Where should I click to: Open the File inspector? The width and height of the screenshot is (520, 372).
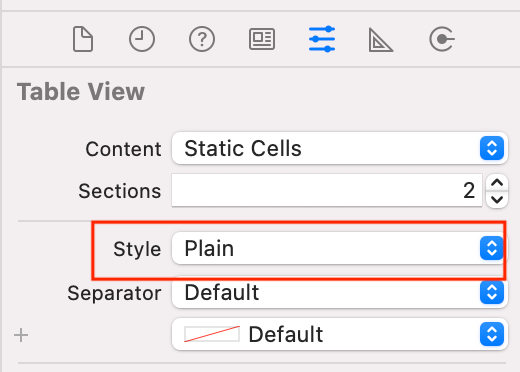pos(83,39)
